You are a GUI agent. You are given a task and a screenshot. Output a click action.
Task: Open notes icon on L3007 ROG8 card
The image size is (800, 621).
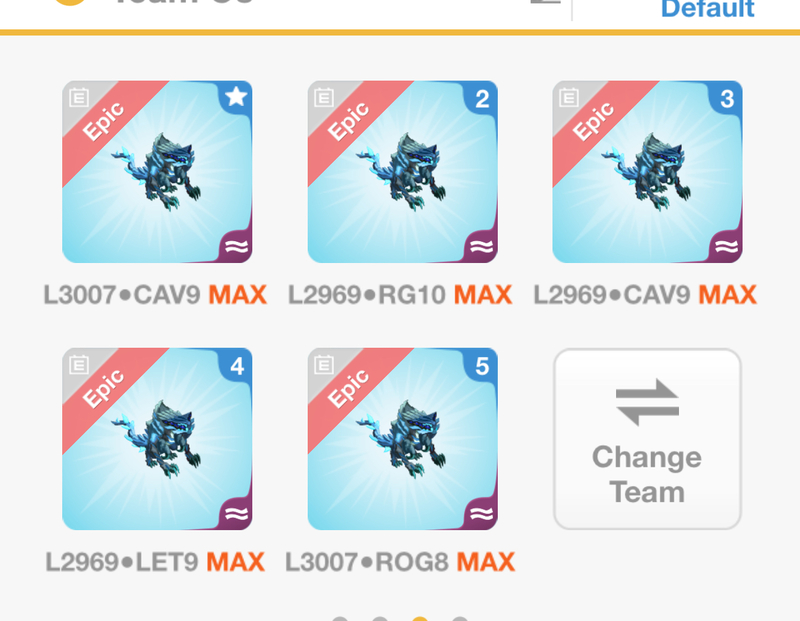324,365
